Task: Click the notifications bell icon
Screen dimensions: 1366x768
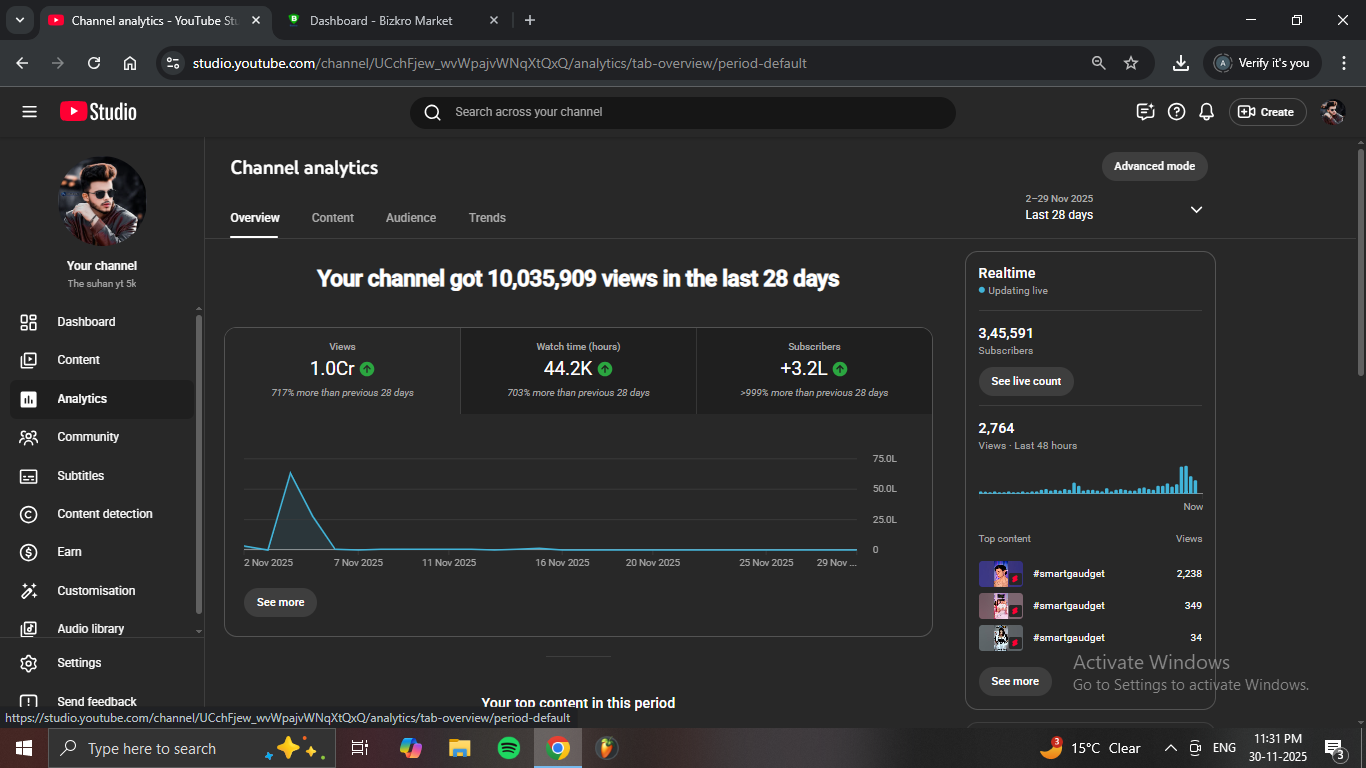Action: tap(1207, 112)
